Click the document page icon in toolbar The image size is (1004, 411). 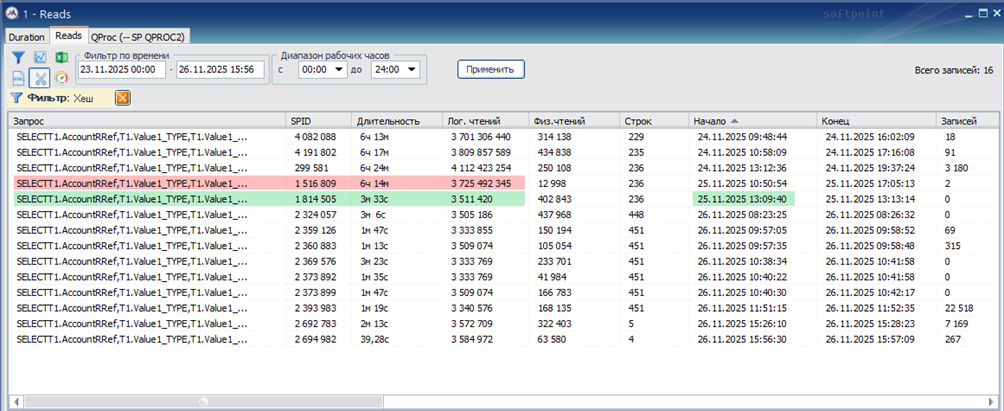coord(18,78)
